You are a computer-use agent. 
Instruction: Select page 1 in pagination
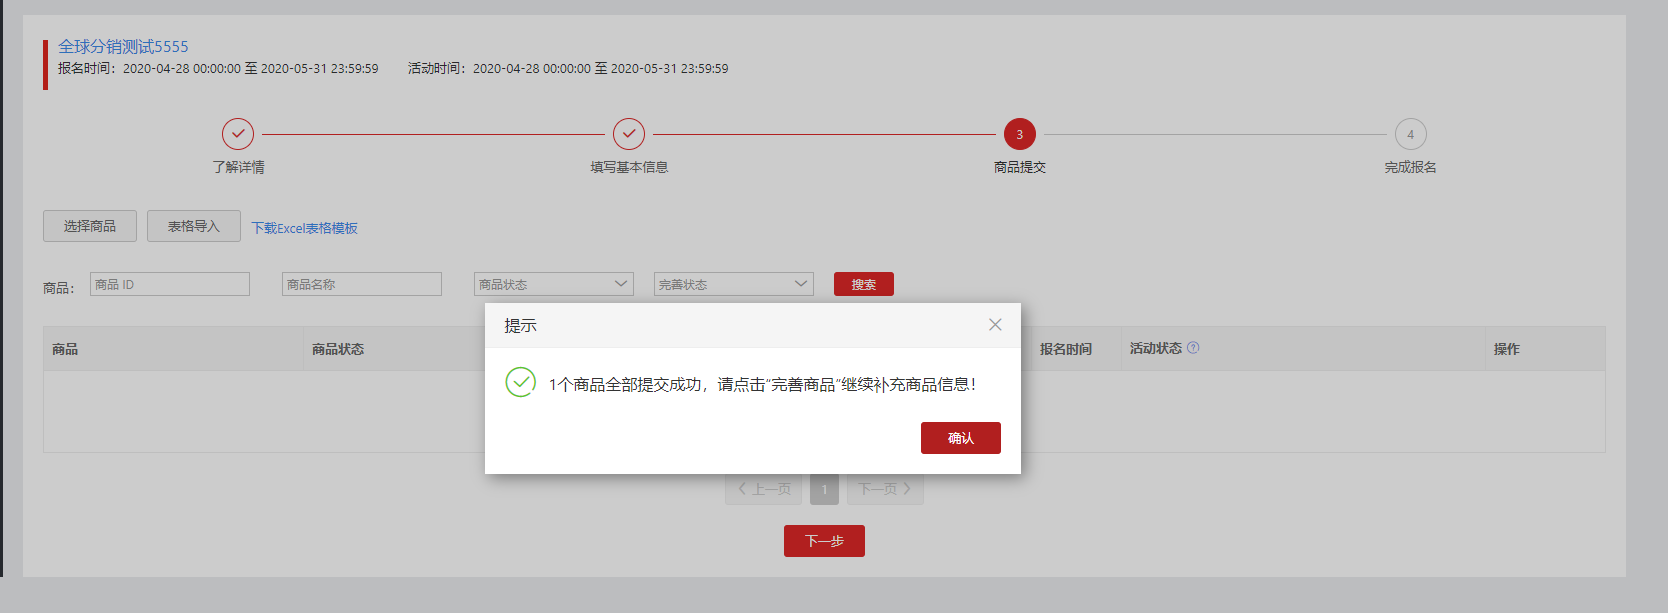coord(824,489)
